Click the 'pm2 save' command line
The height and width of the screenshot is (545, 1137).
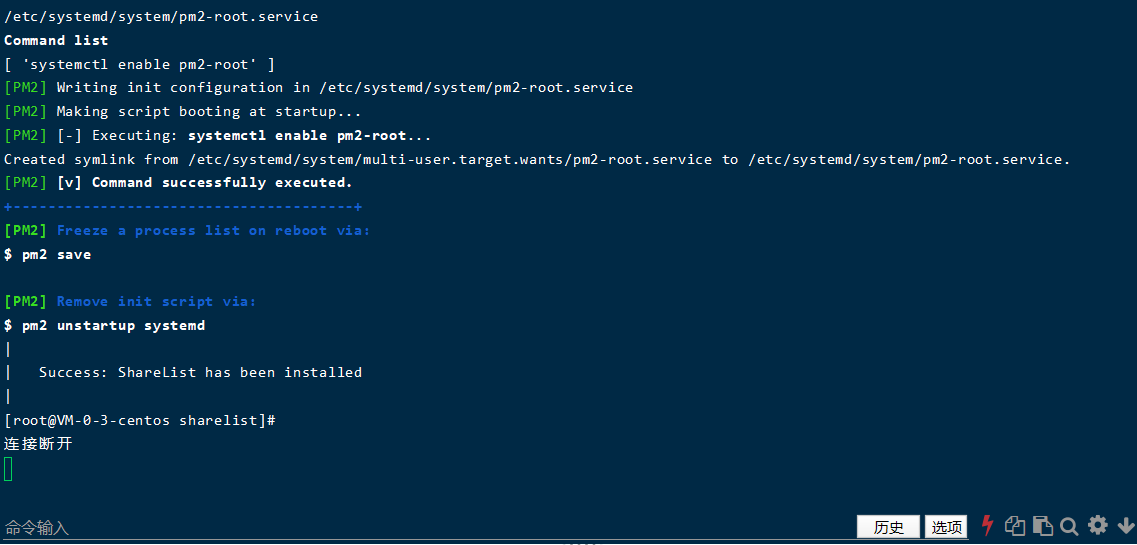tap(48, 255)
